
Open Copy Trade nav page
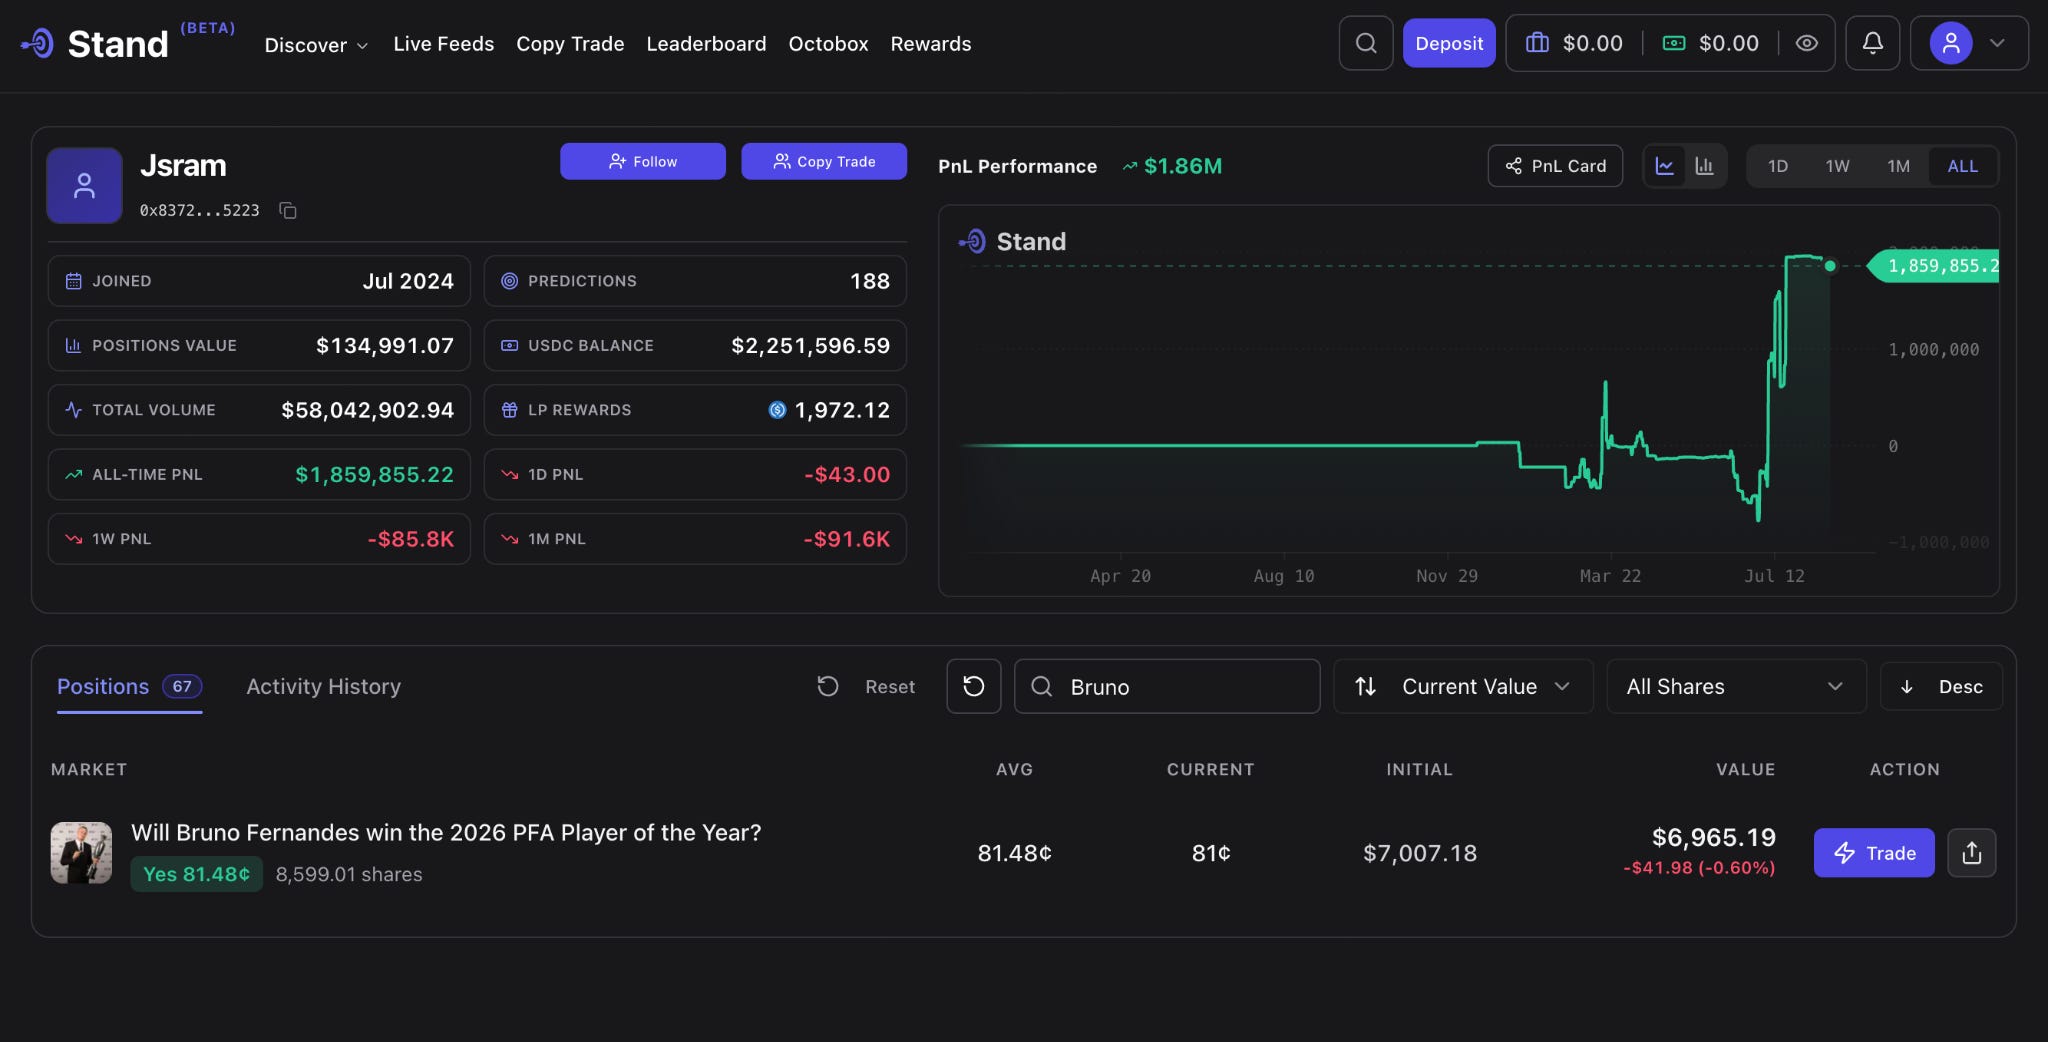pyautogui.click(x=570, y=44)
